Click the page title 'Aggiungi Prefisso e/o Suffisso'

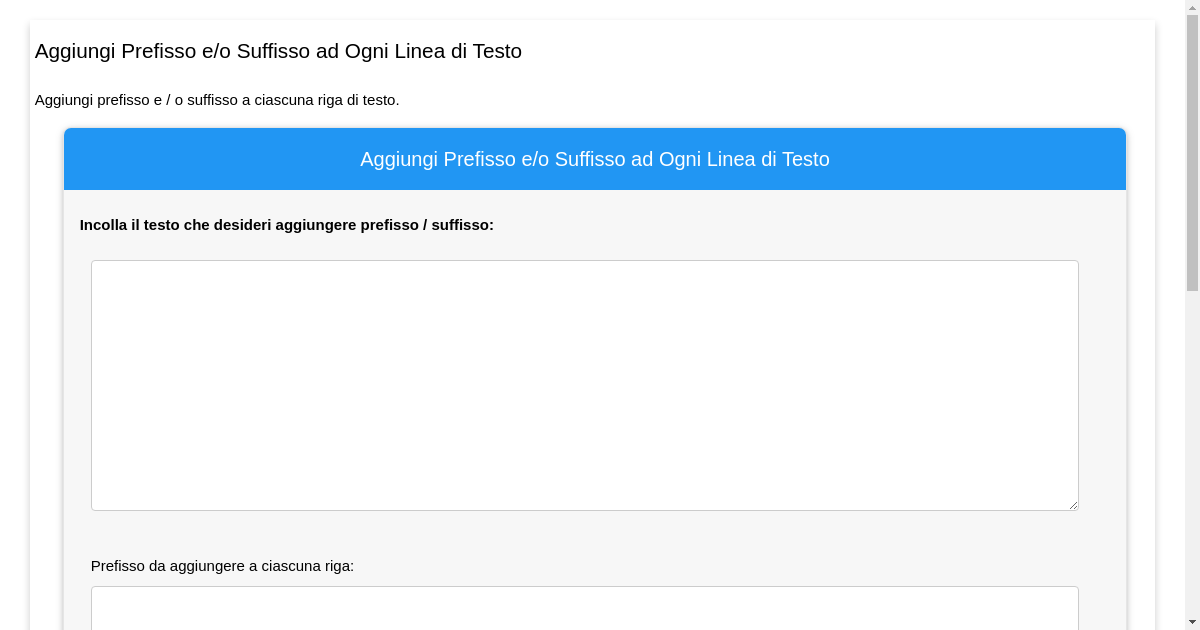278,51
